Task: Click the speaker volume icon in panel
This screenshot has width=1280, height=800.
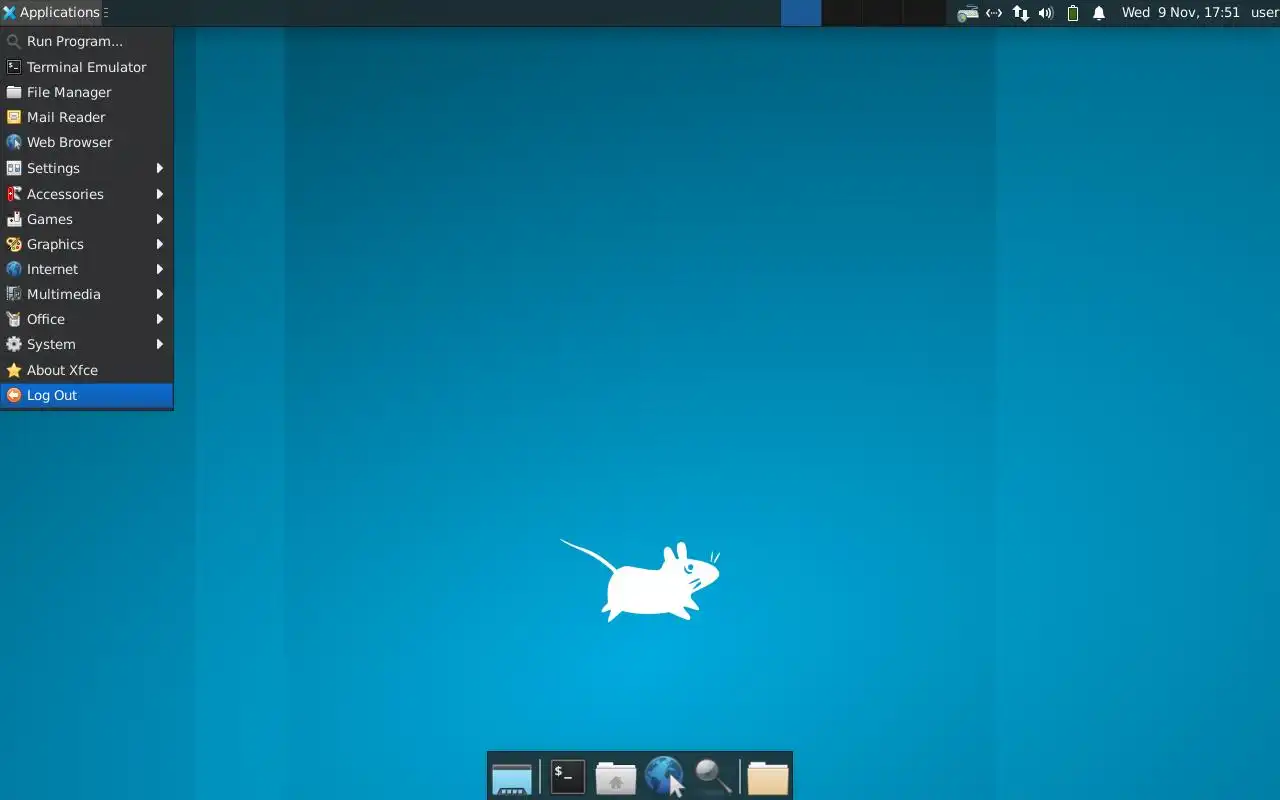Action: tap(1046, 13)
